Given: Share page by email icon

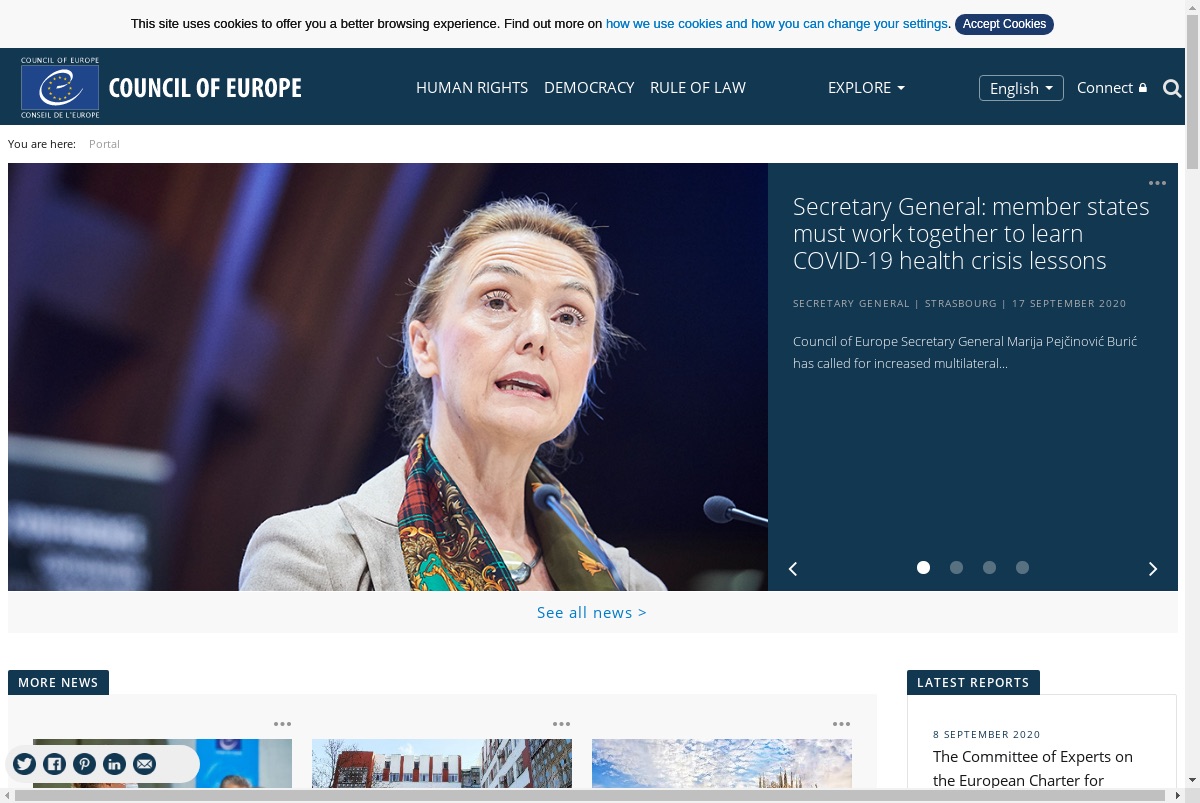Looking at the screenshot, I should click(x=145, y=764).
